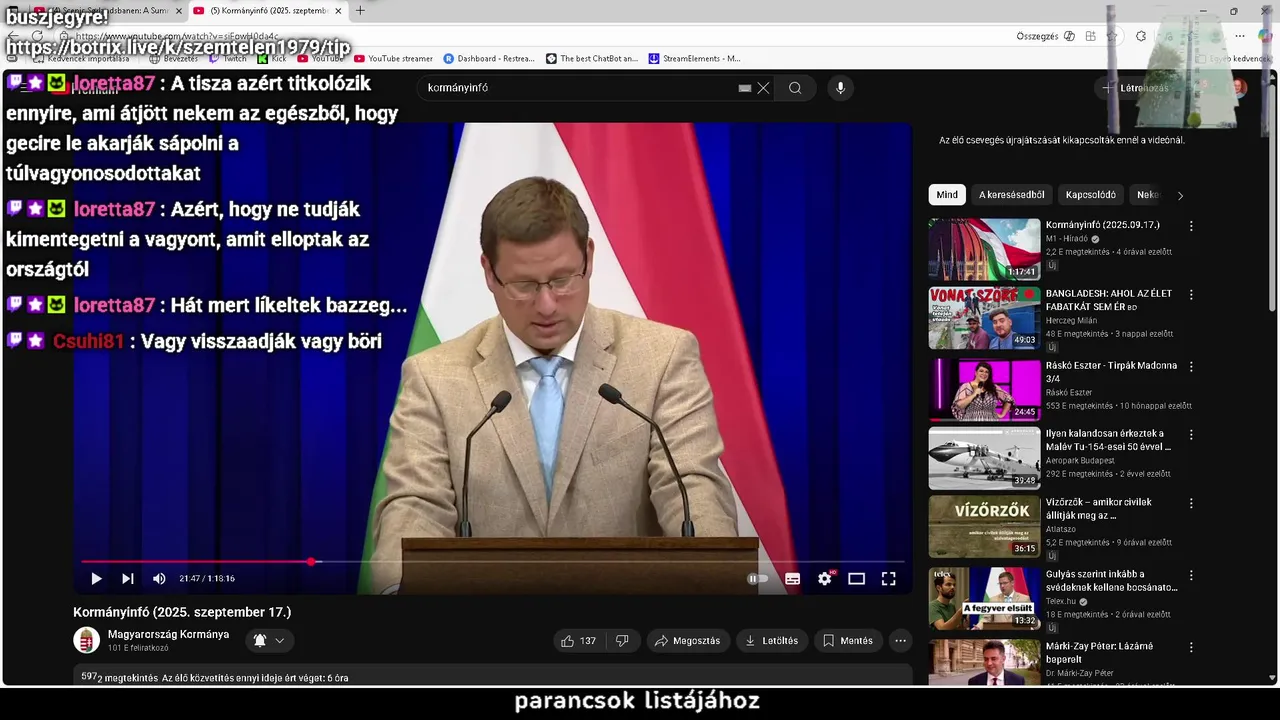Image resolution: width=1280 pixels, height=720 pixels.
Task: Open the Copilot icon in the toolbar
Action: click(1265, 36)
